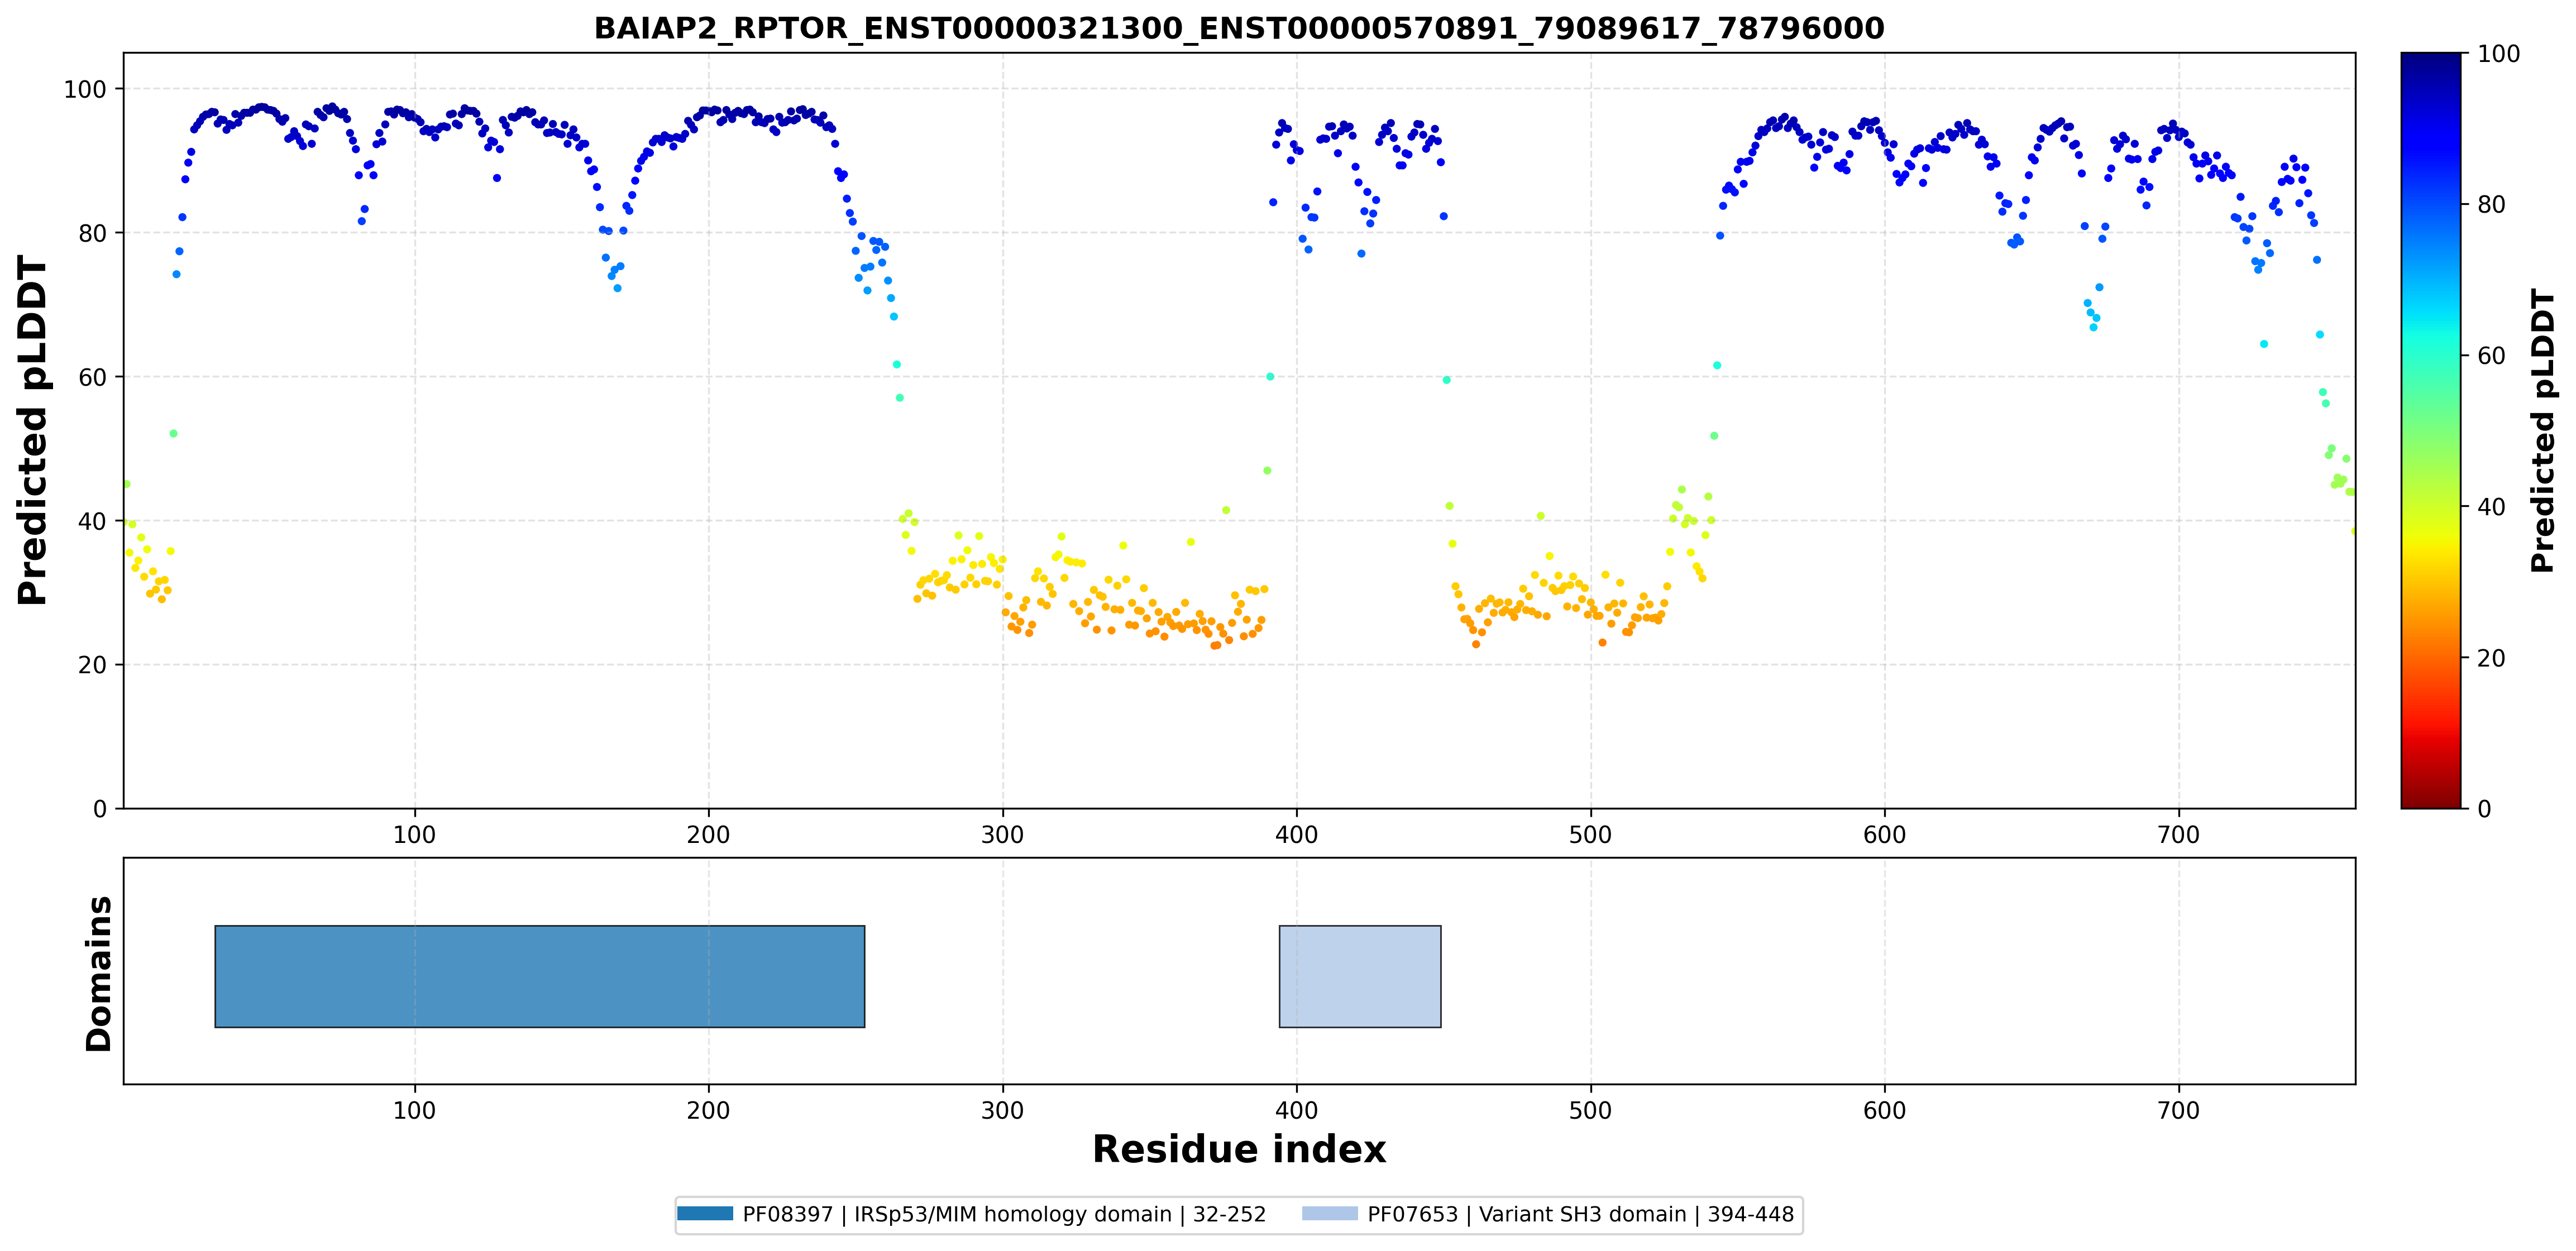Screen dimensions: 2576x1251
Task: Click the 20 tick on the pLDDT y-axis
Action: [92, 665]
